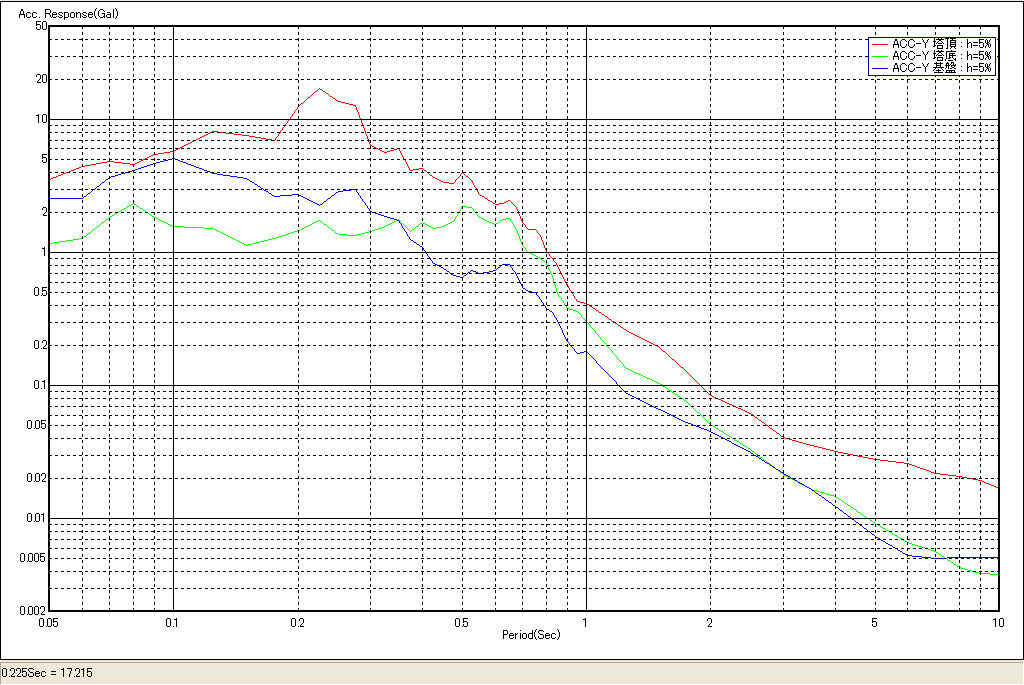Click the 0.2 label on the period axis
The width and height of the screenshot is (1024, 685).
[x=297, y=622]
